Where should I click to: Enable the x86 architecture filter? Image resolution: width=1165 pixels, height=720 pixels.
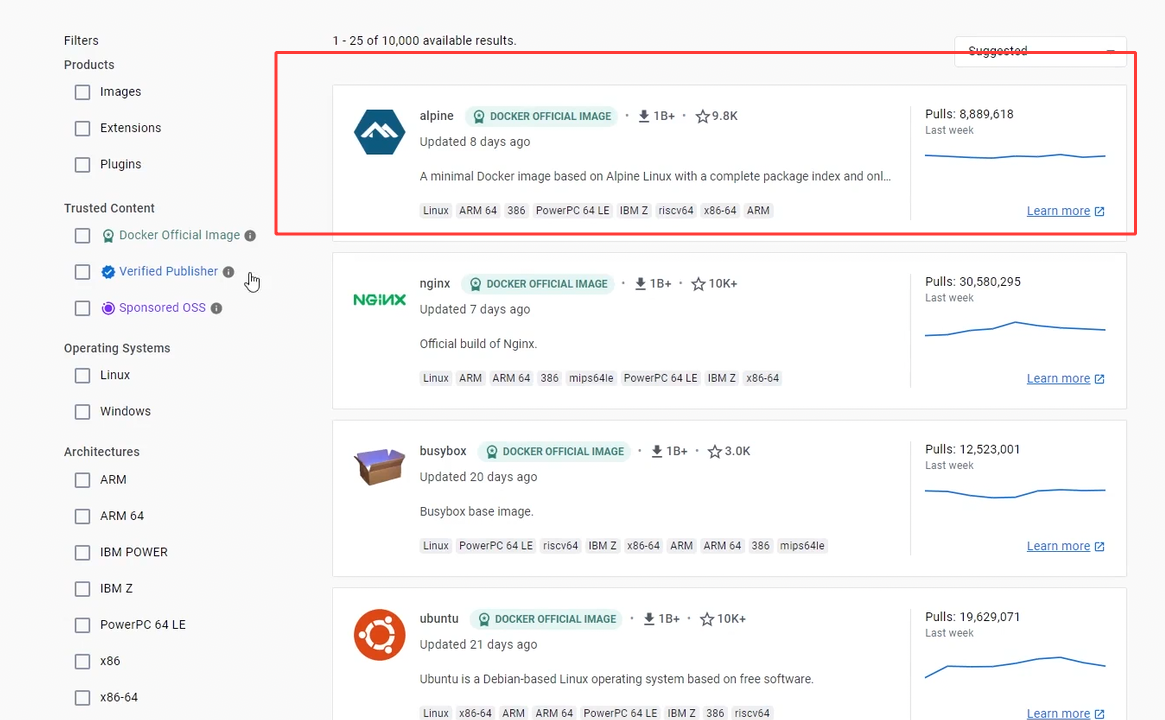(x=82, y=661)
